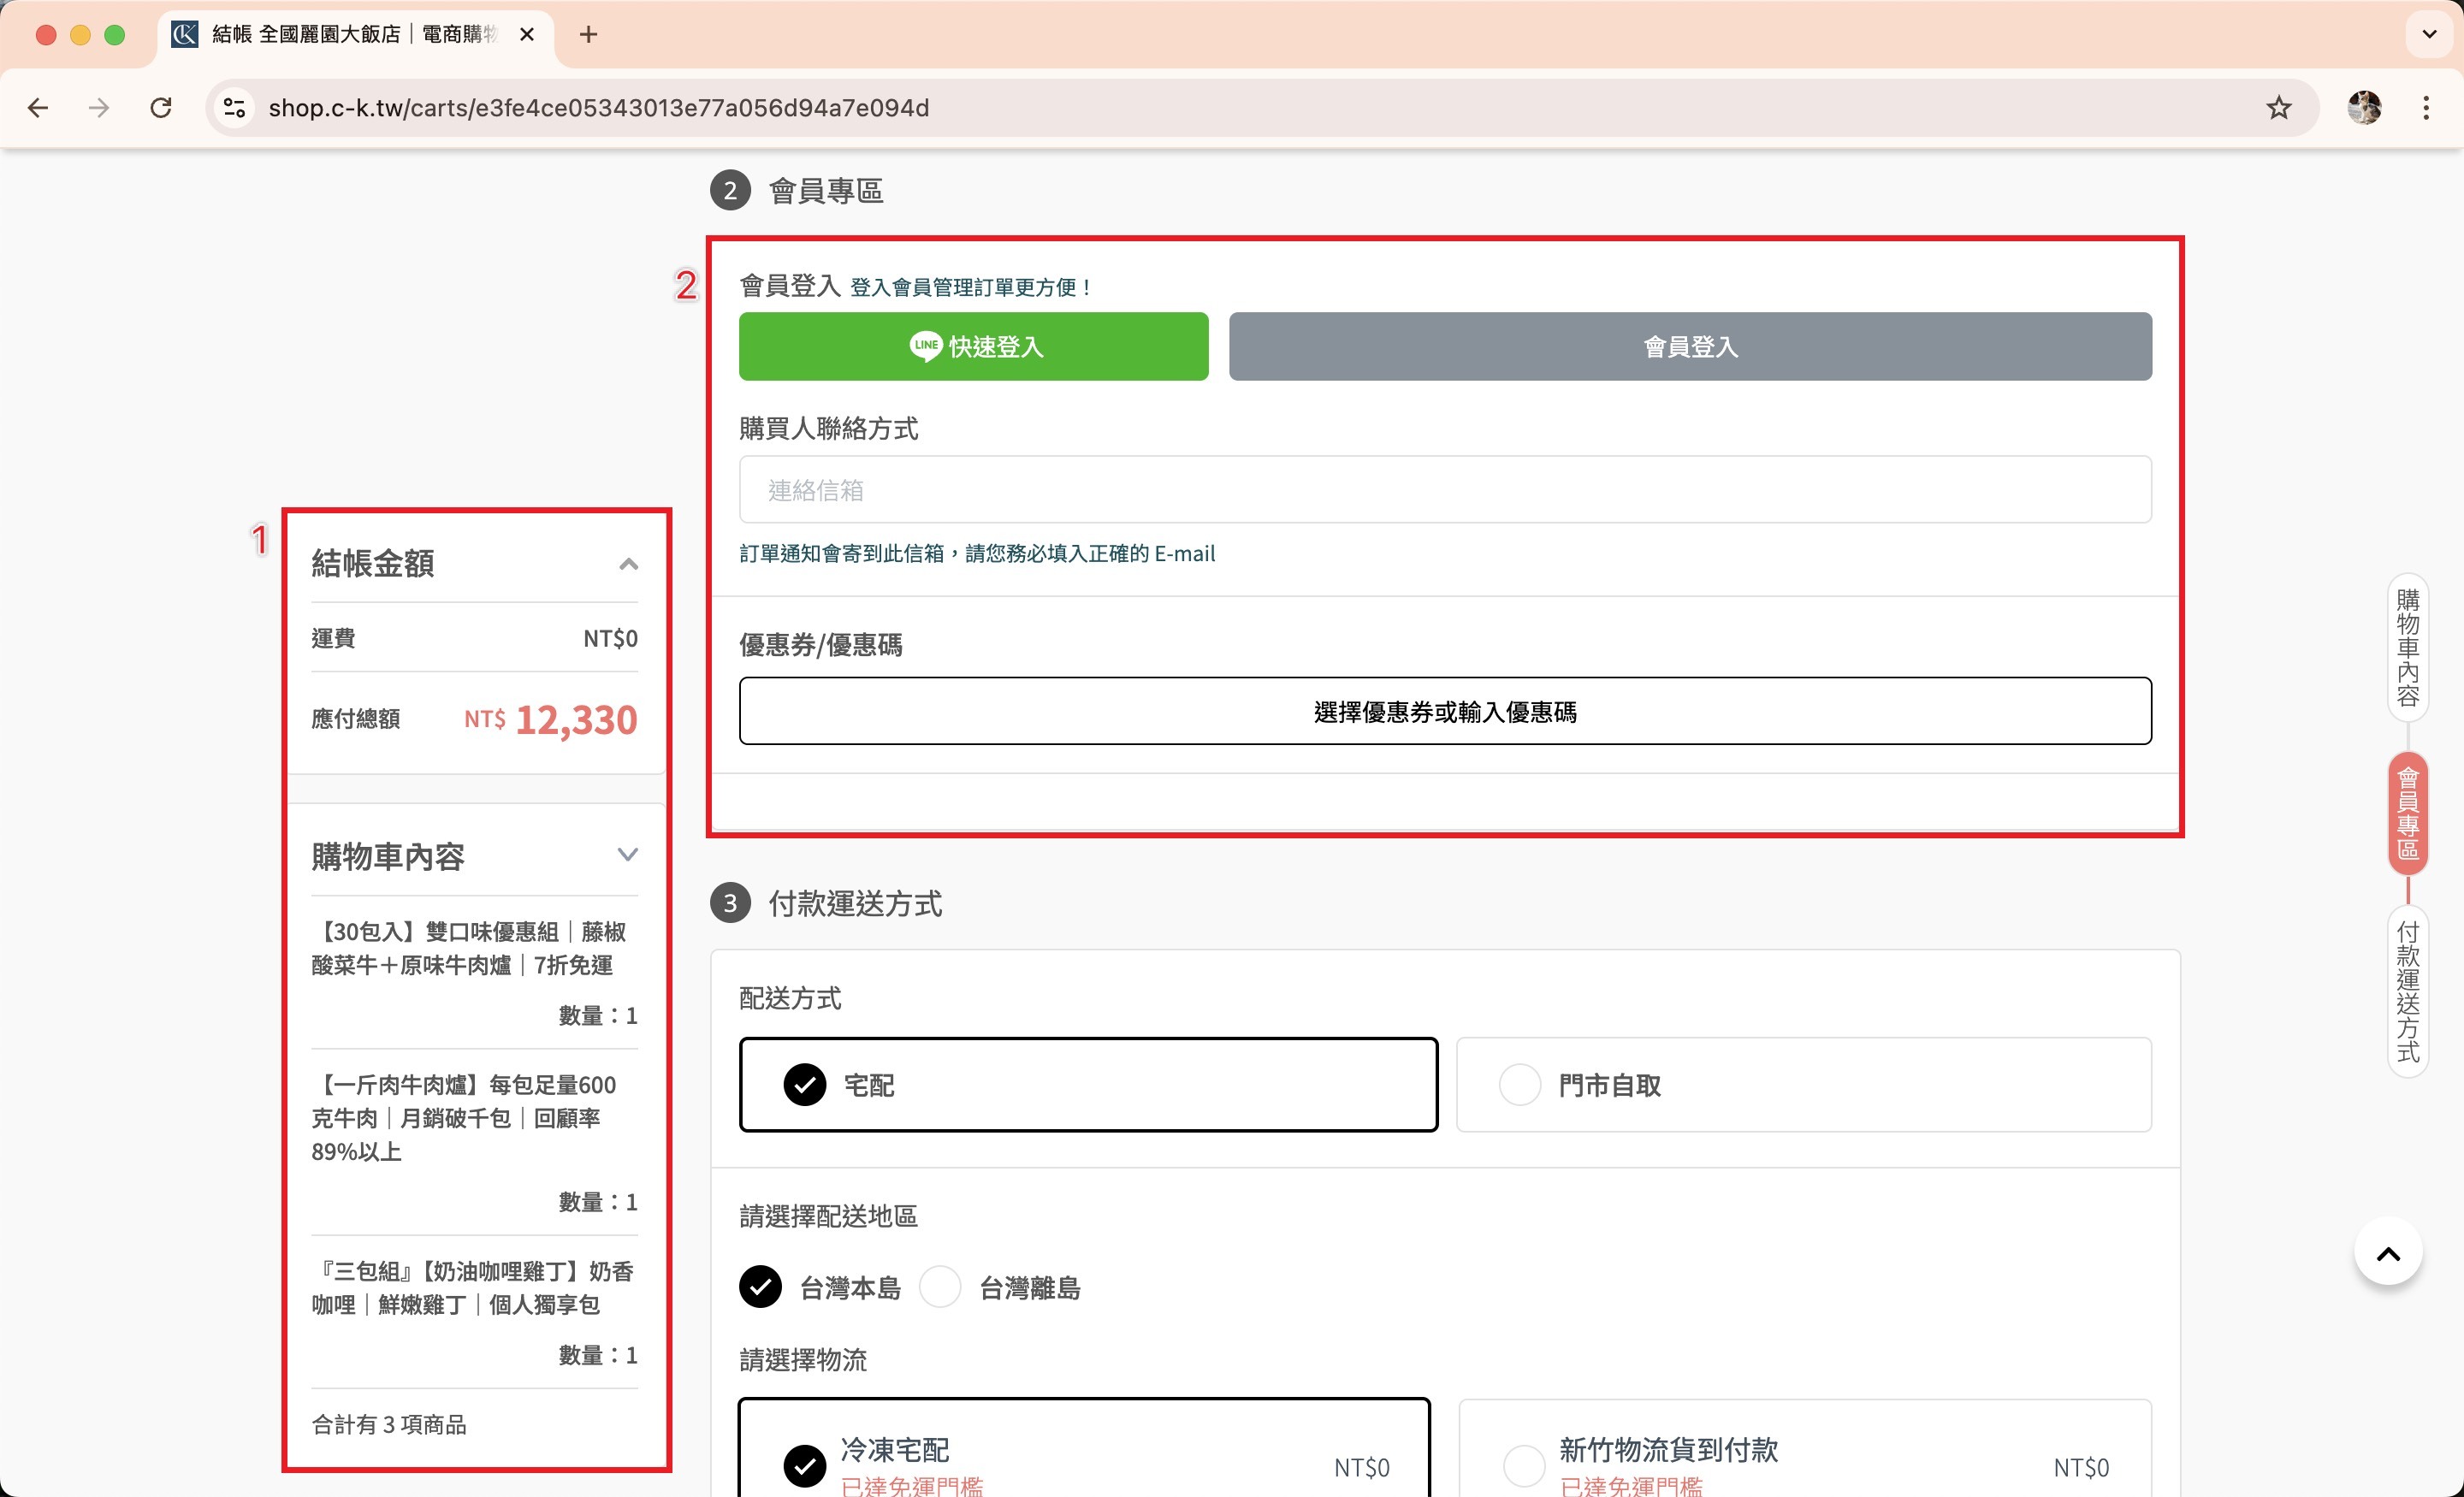Screen dimensions: 2464x1497
Task: Click the browser forward arrow
Action: [x=99, y=108]
